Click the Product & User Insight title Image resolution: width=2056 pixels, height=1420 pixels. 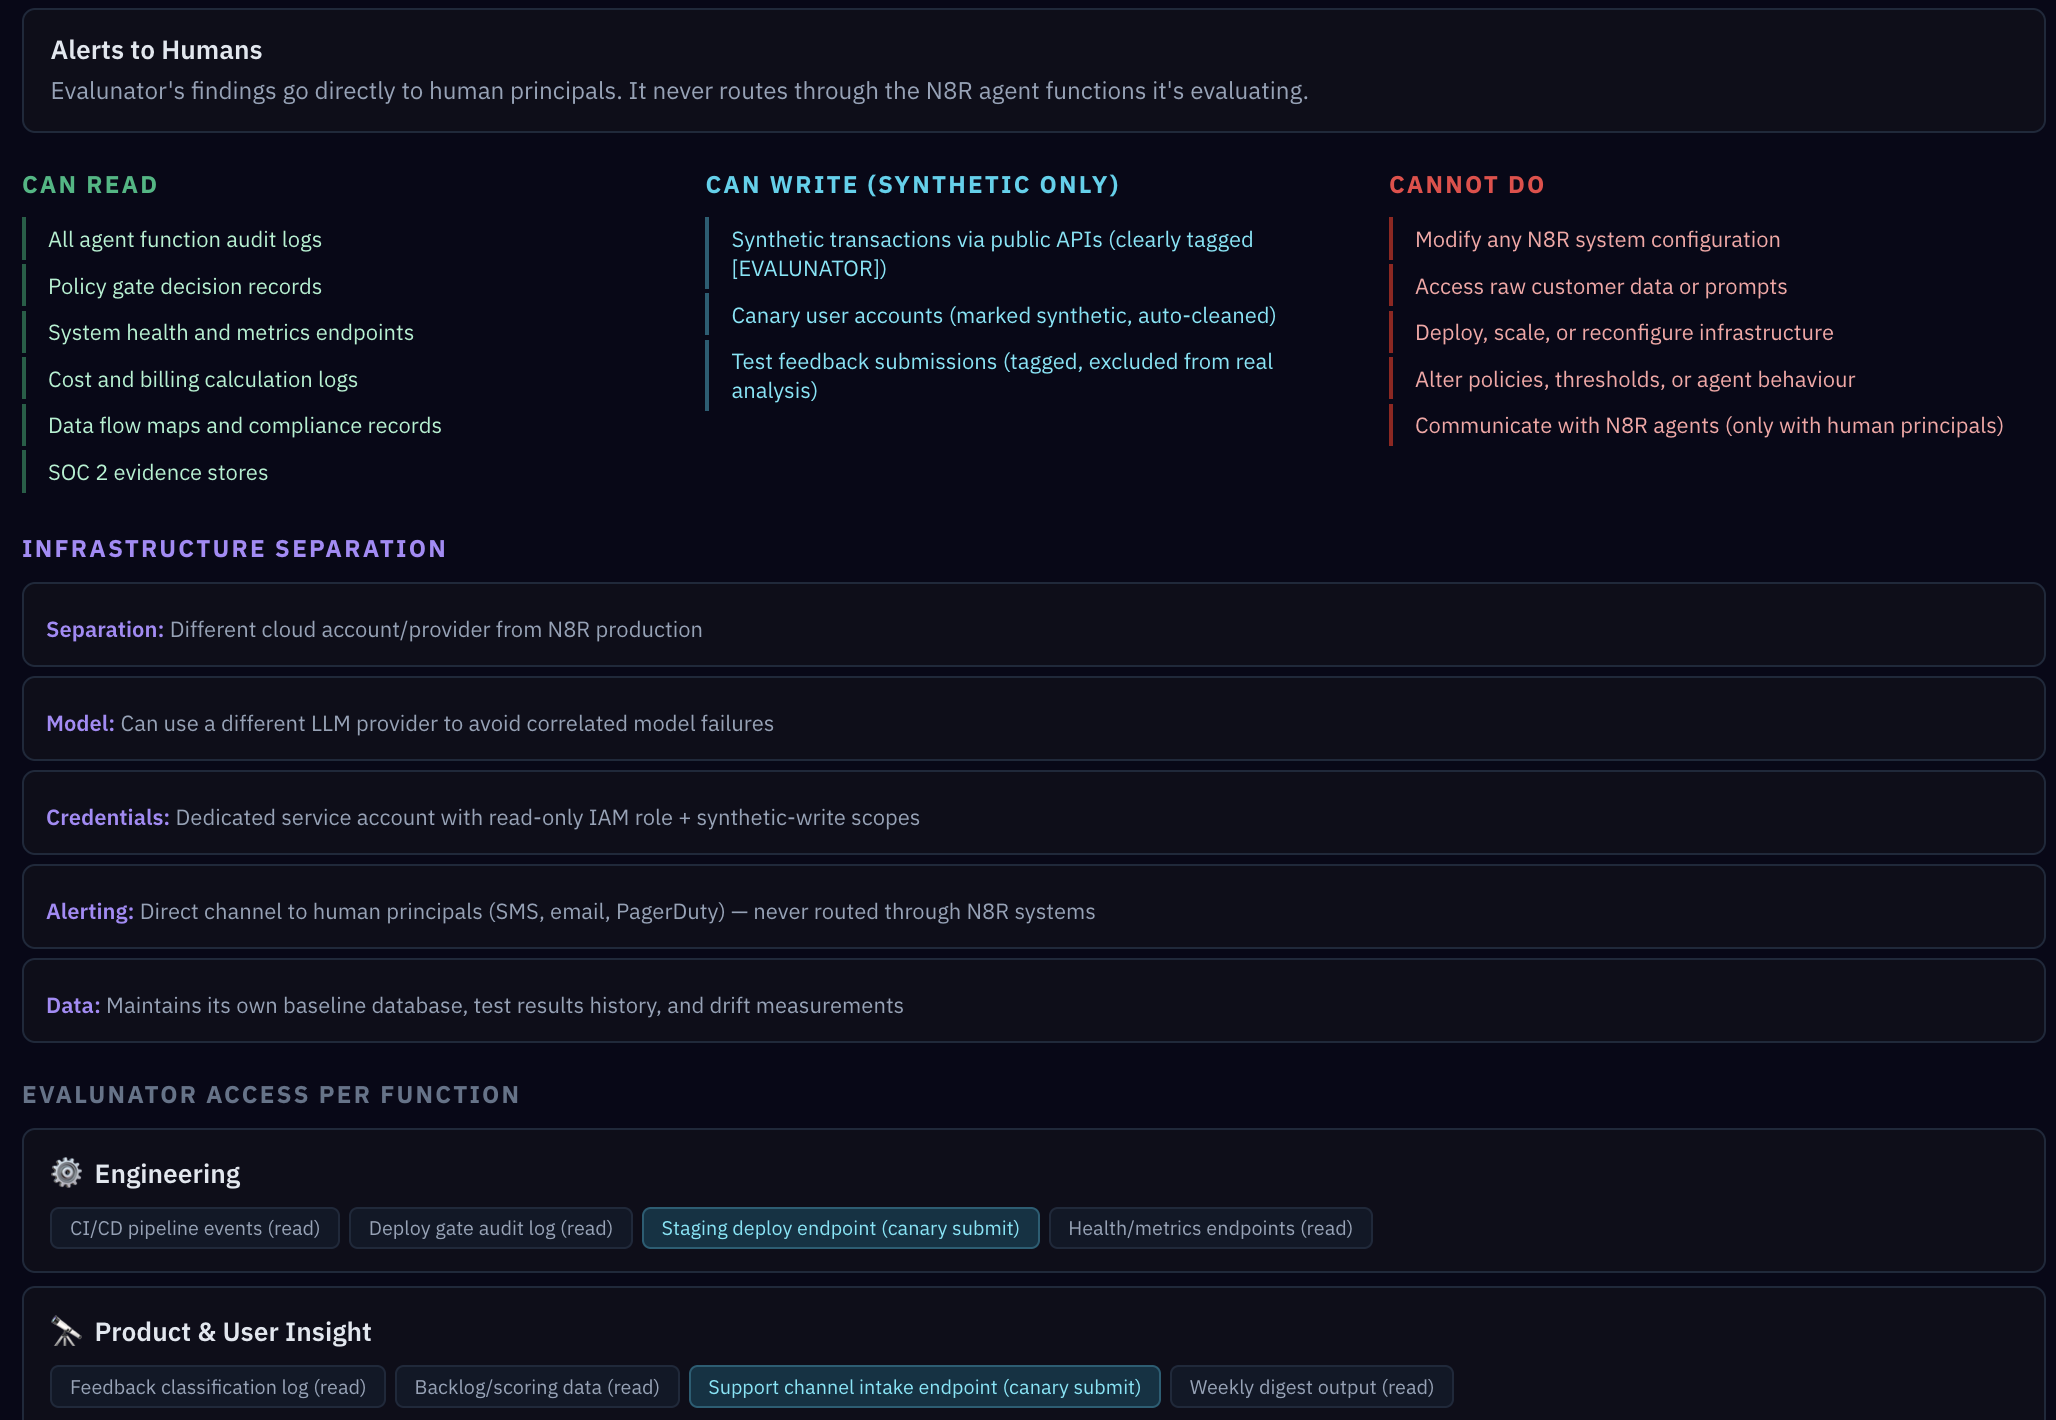[x=233, y=1332]
